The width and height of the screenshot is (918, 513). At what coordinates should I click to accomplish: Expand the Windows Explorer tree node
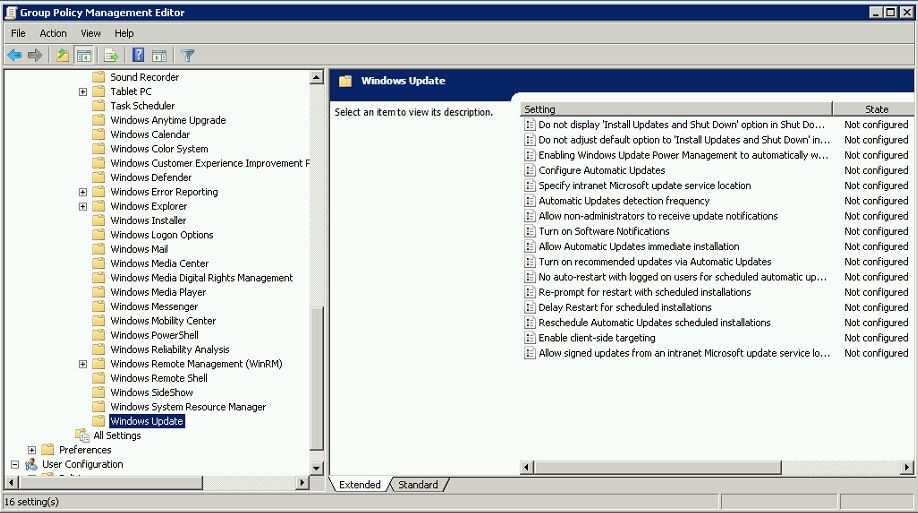coord(83,207)
